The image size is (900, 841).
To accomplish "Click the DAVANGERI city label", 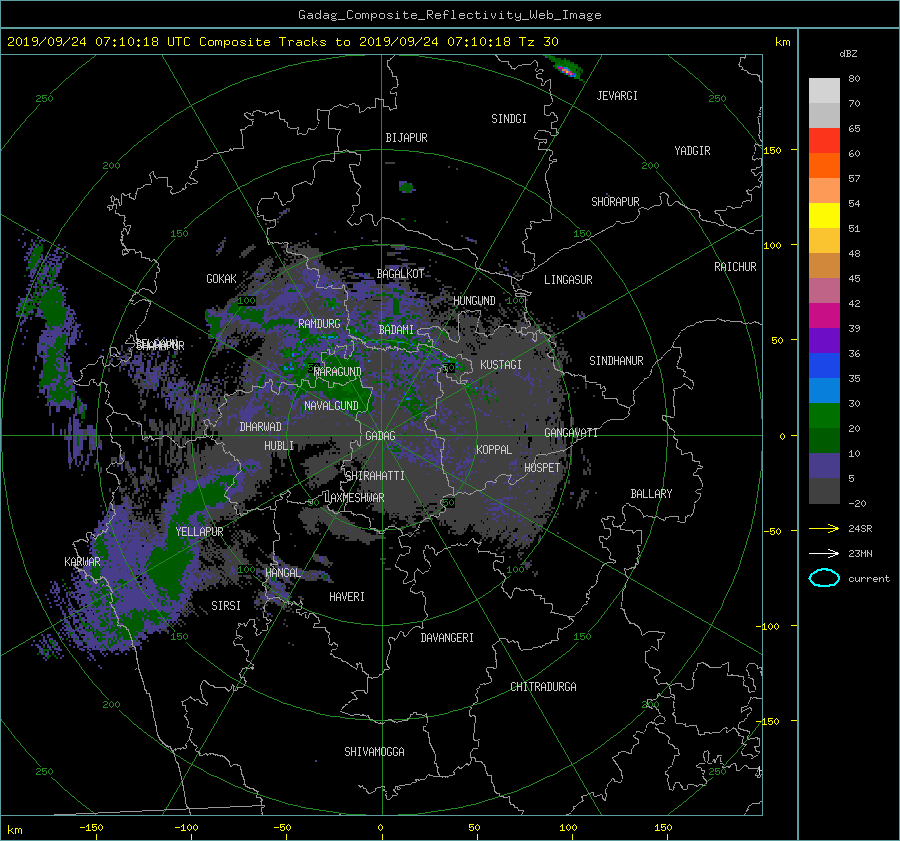I will tap(447, 638).
